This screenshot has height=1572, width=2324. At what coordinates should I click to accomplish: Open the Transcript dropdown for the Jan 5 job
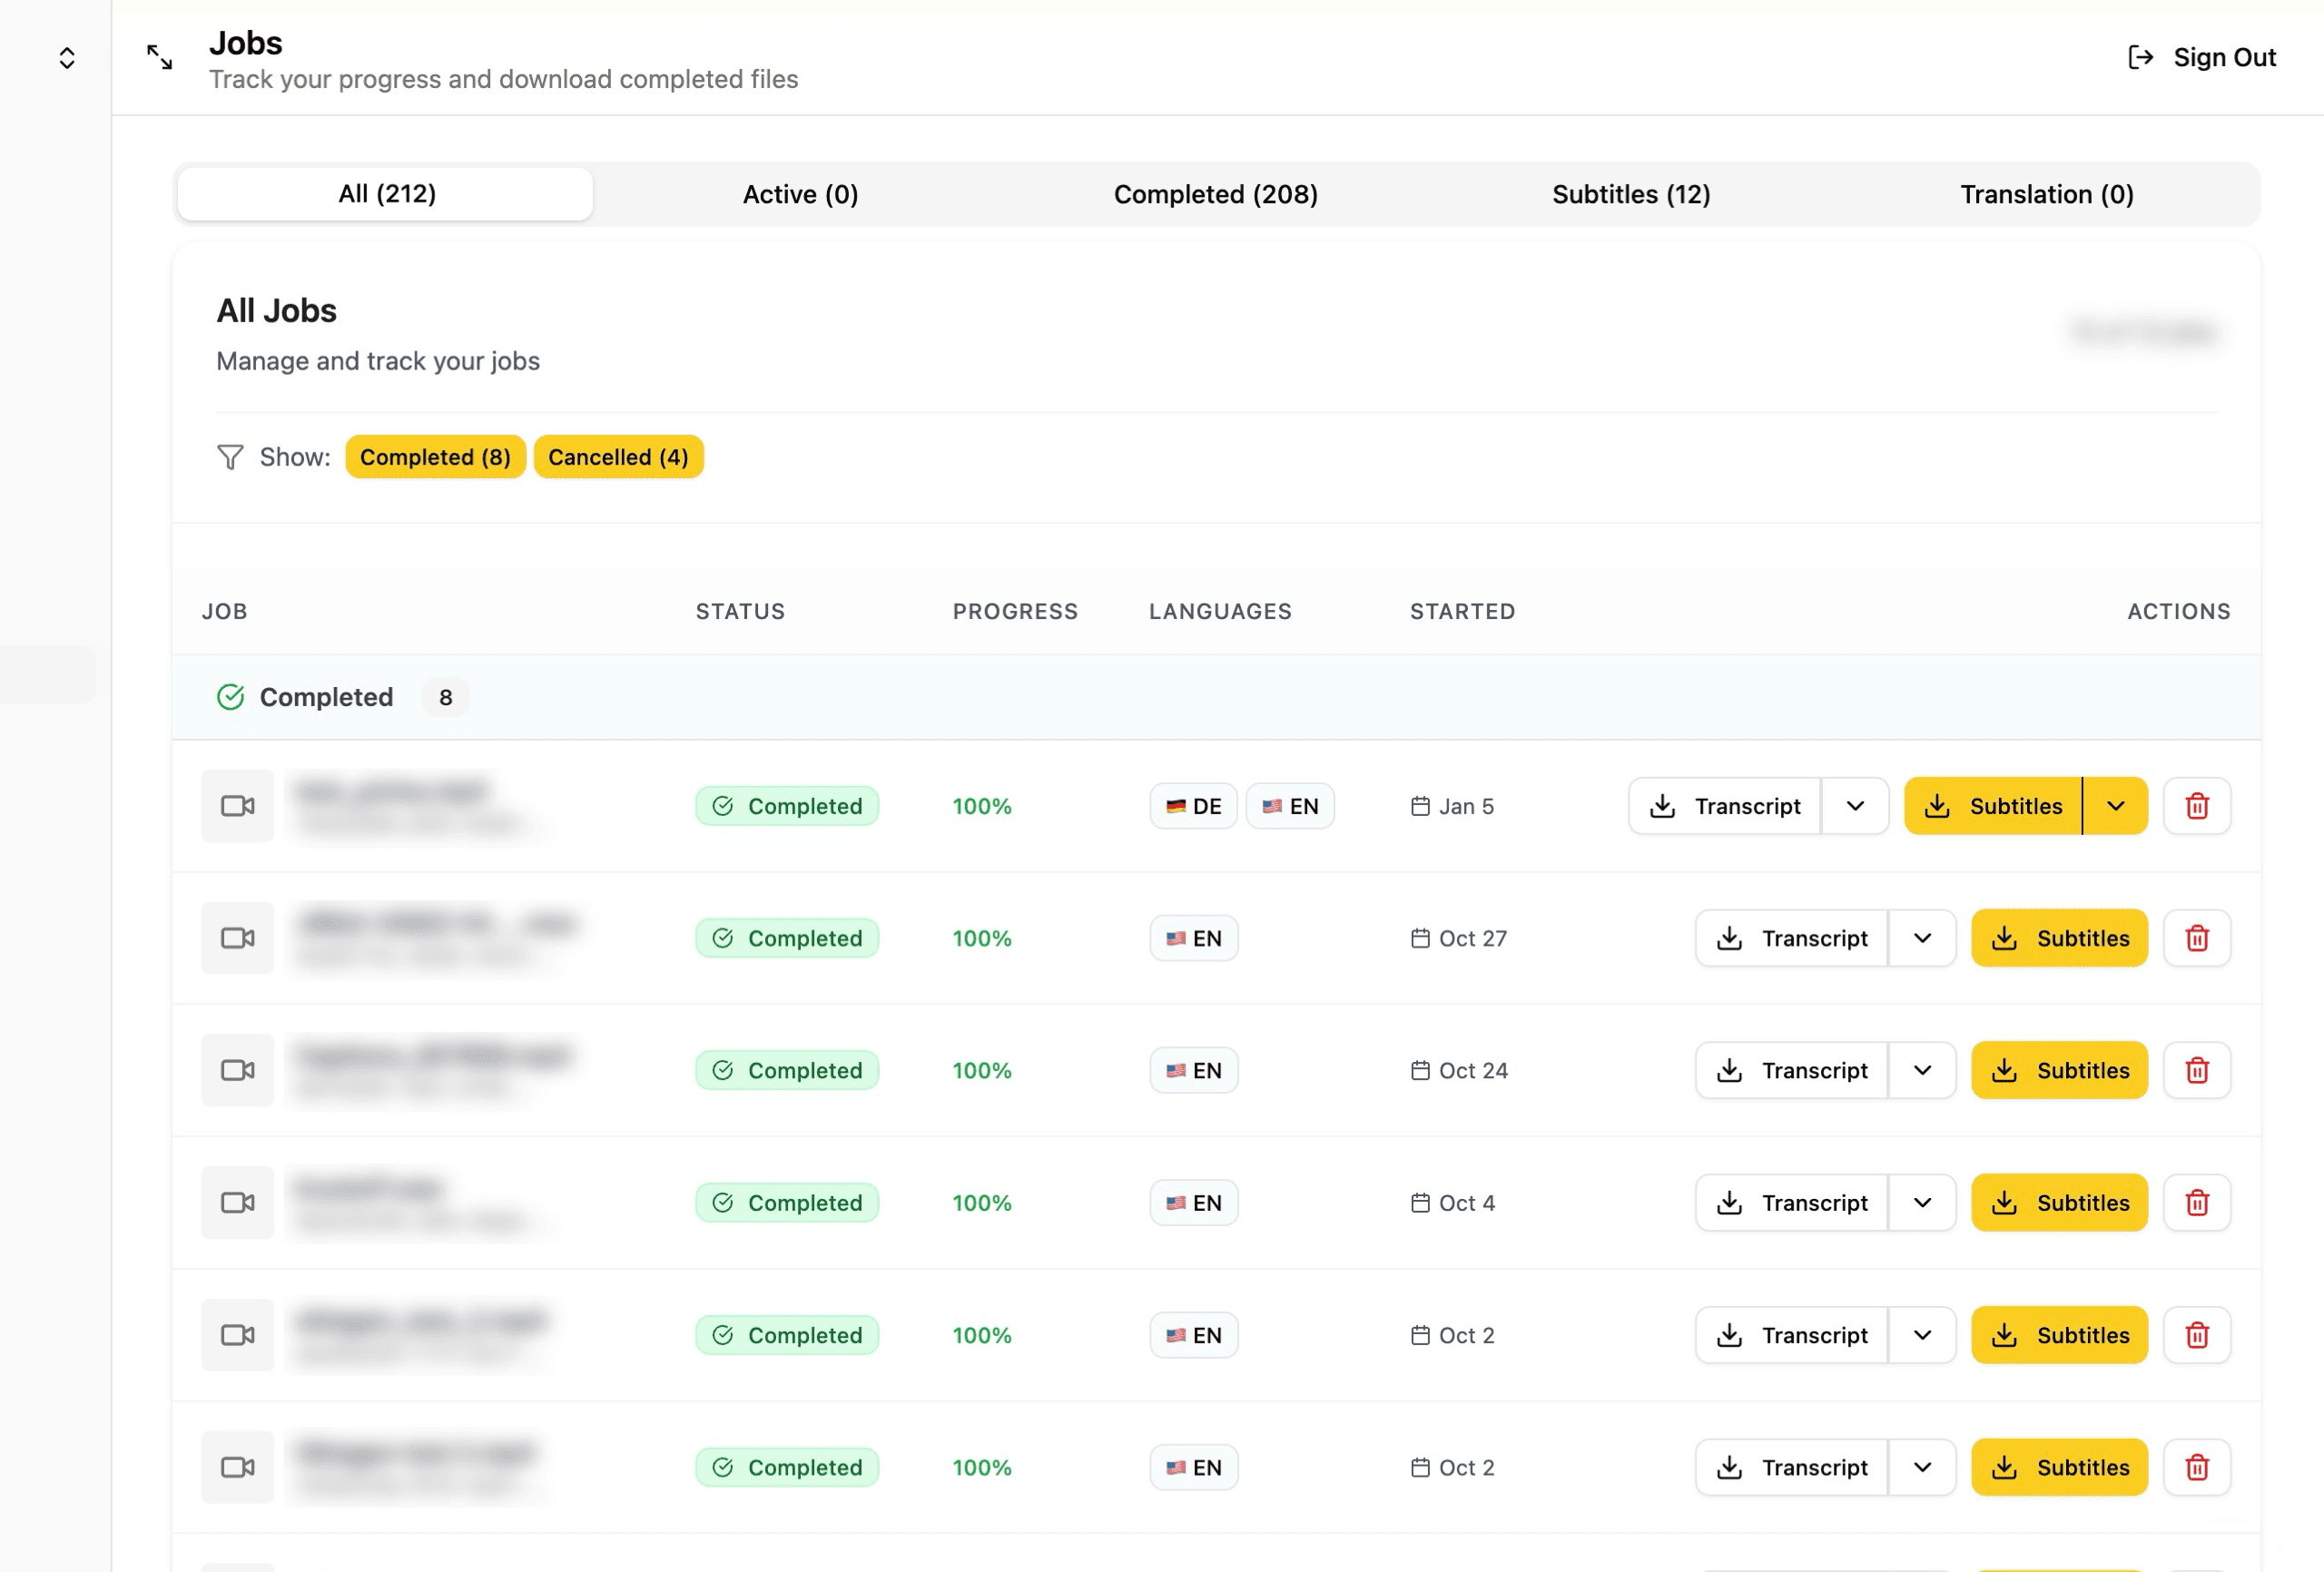pos(1856,806)
